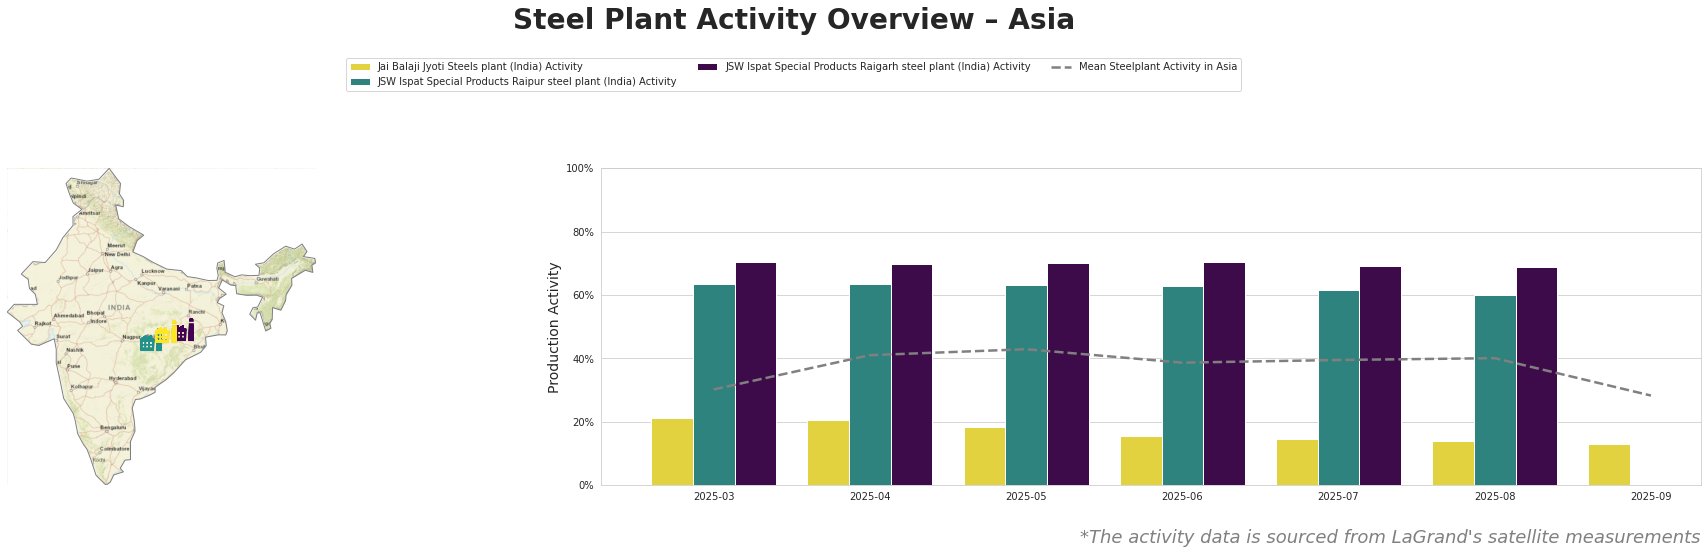The width and height of the screenshot is (1708, 554).
Task: Click Hyderabad label on the map
Action: (122, 378)
